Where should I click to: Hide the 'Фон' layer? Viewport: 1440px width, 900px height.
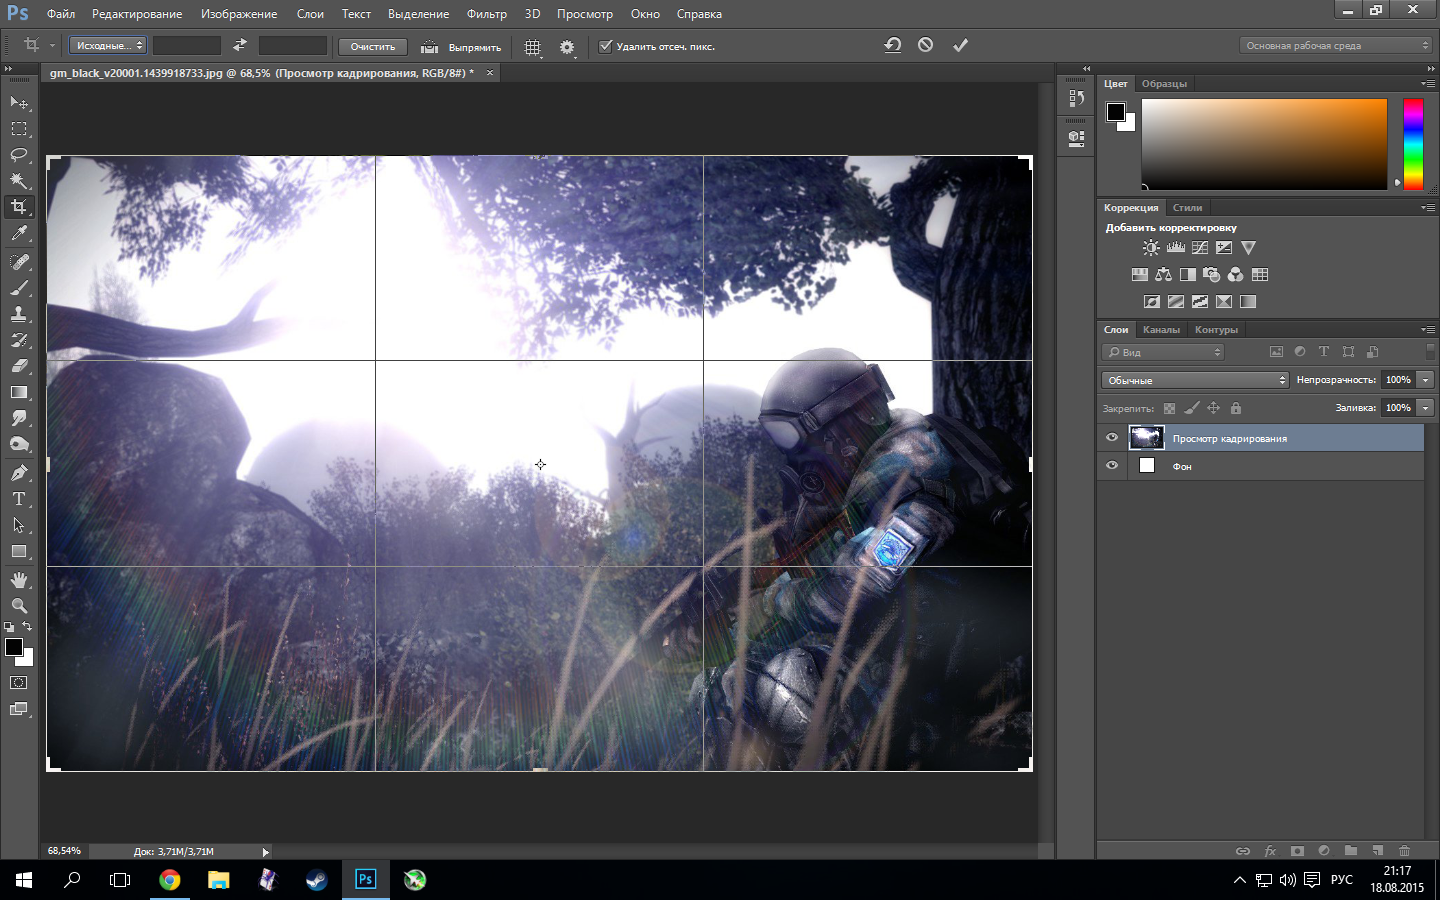(1112, 466)
